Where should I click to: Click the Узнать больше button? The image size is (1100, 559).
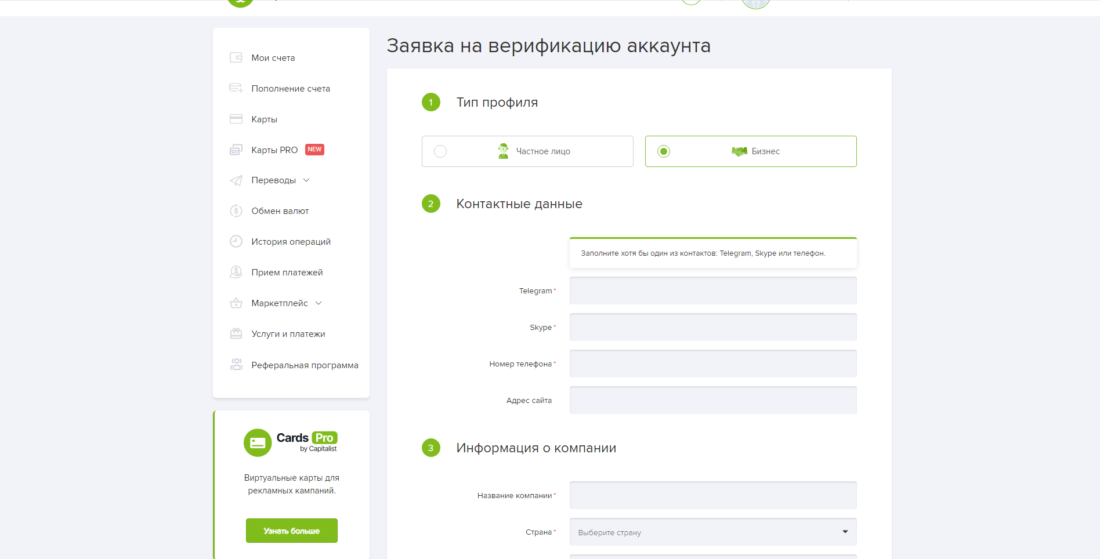pos(291,530)
